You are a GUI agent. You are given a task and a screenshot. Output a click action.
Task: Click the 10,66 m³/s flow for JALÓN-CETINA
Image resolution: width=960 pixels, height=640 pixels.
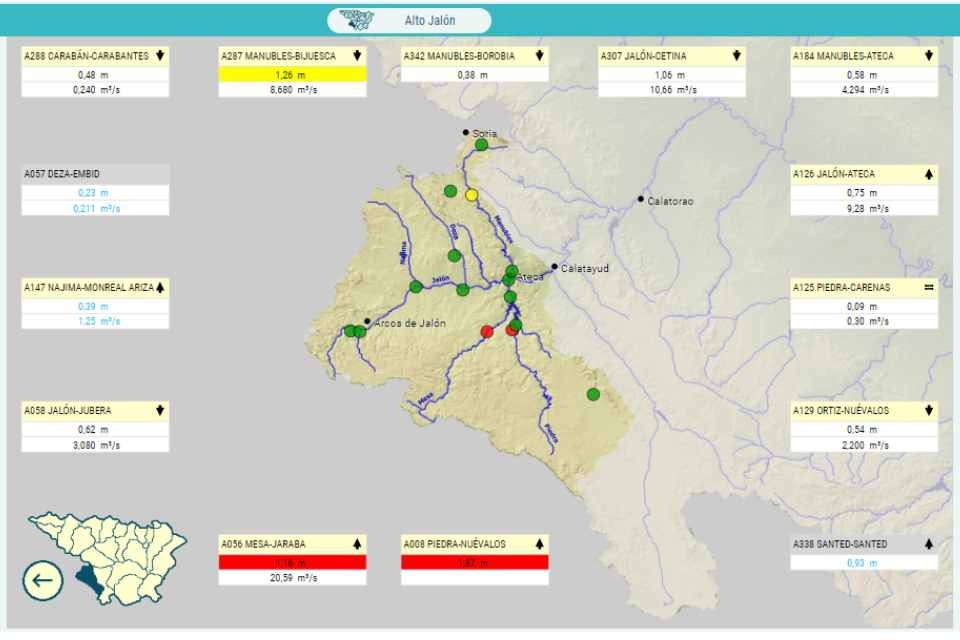[673, 90]
